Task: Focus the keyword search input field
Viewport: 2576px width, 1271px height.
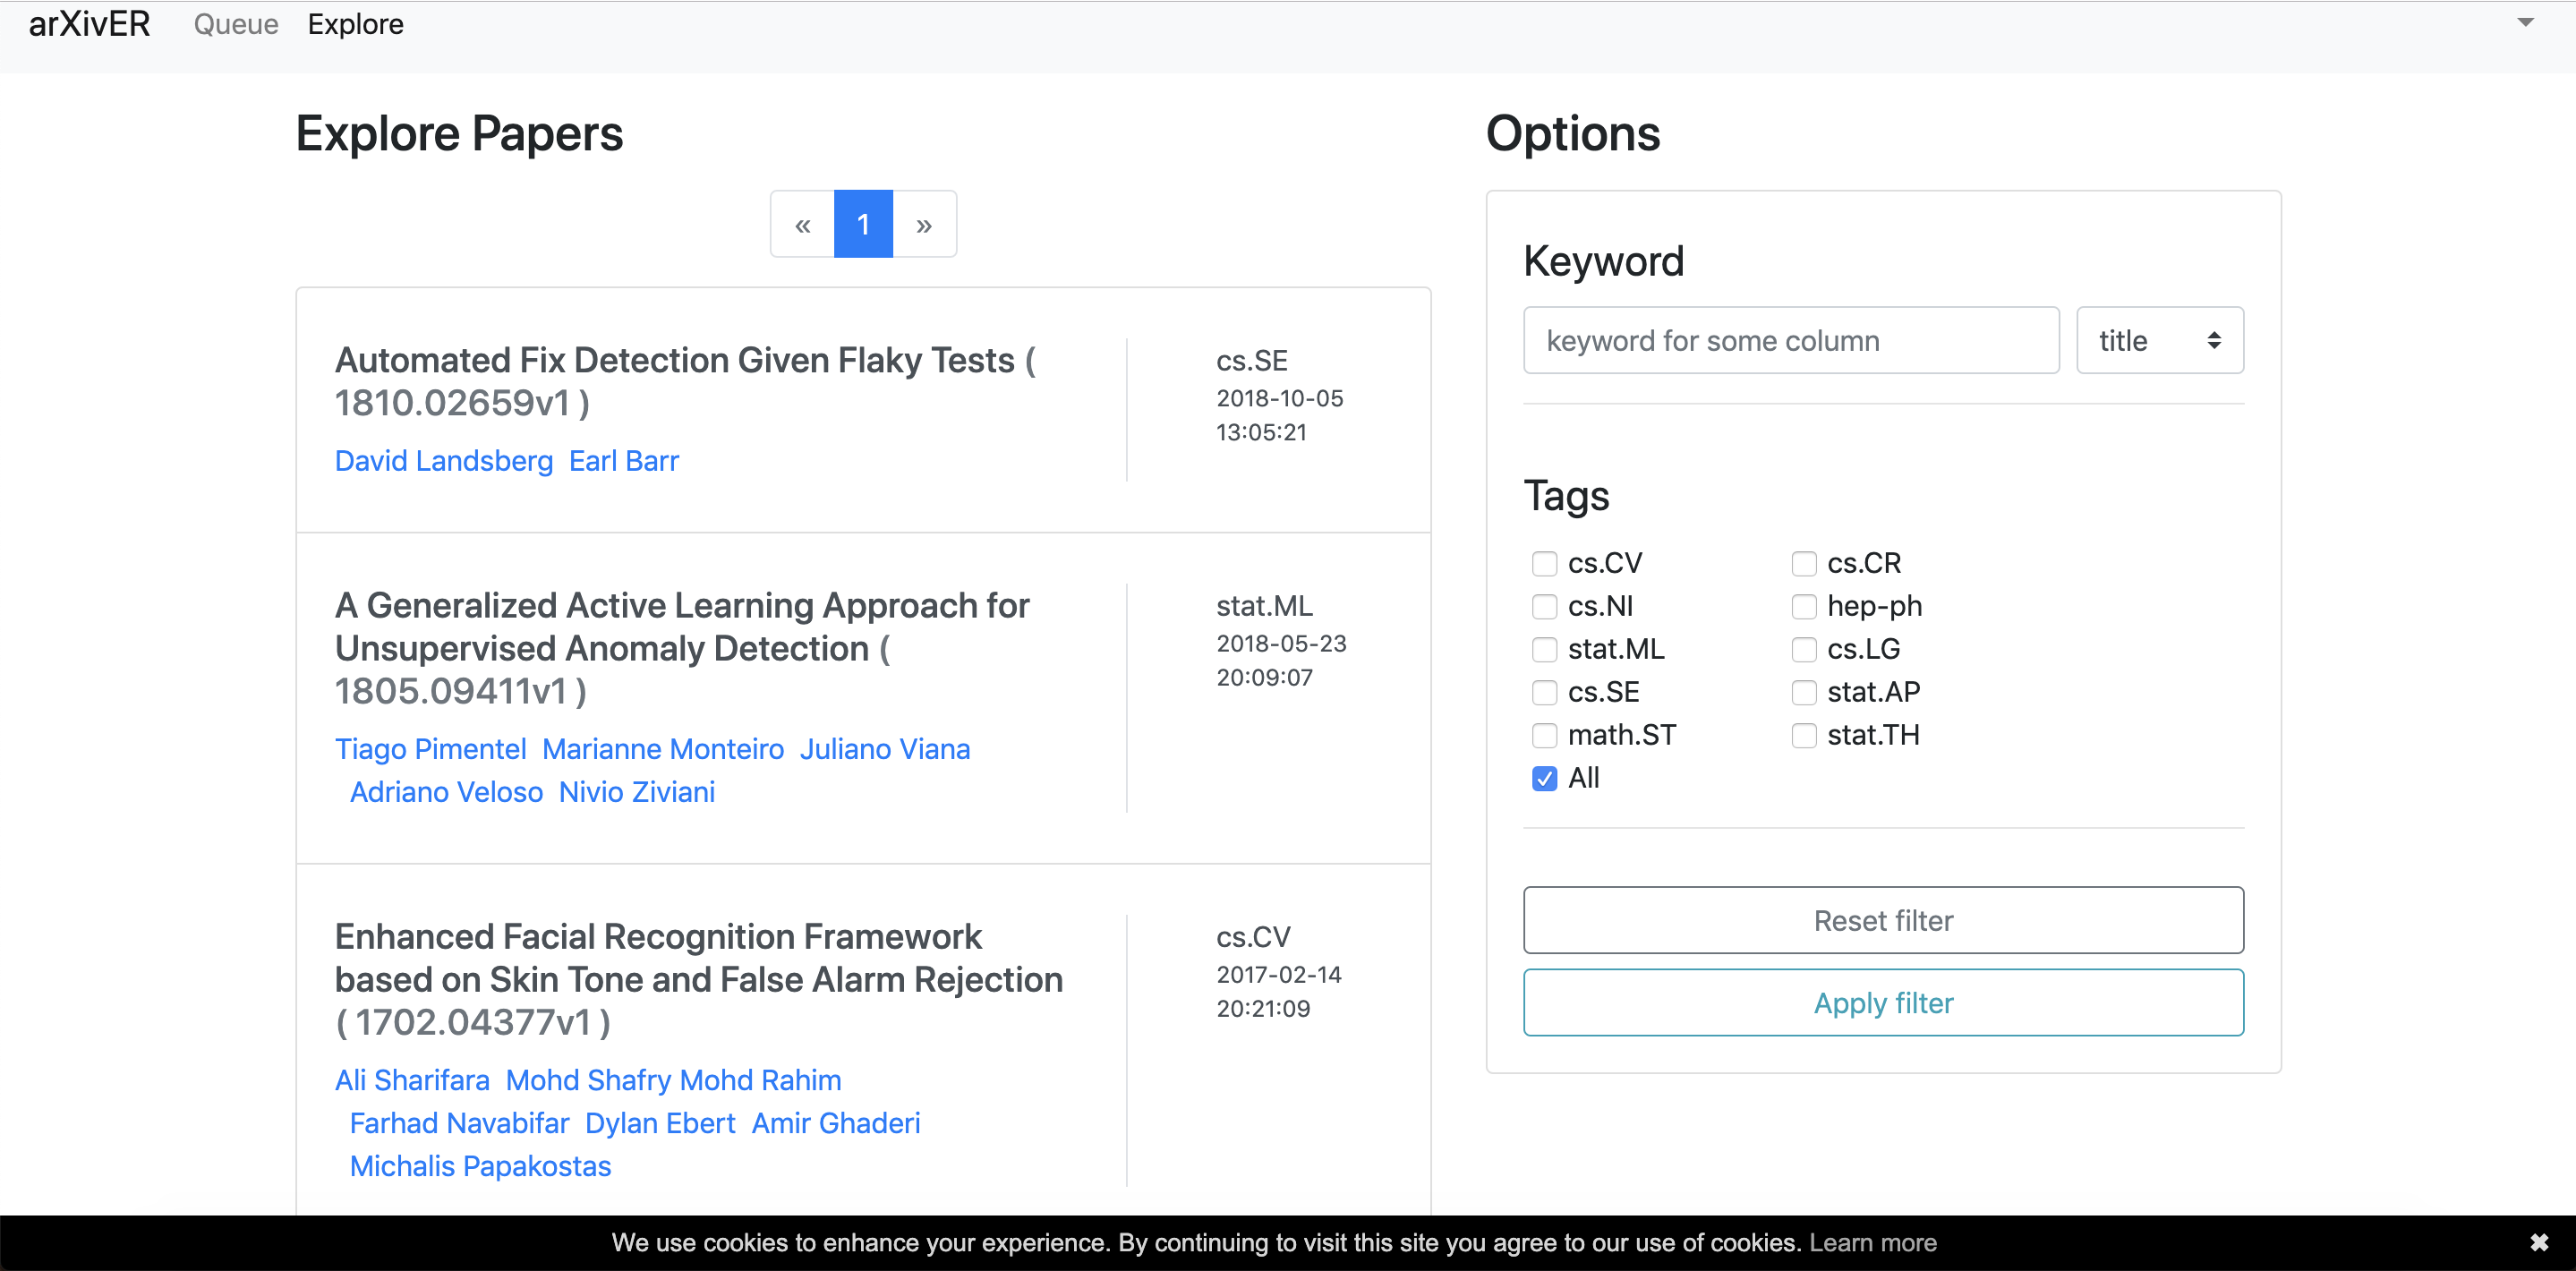Action: 1790,341
